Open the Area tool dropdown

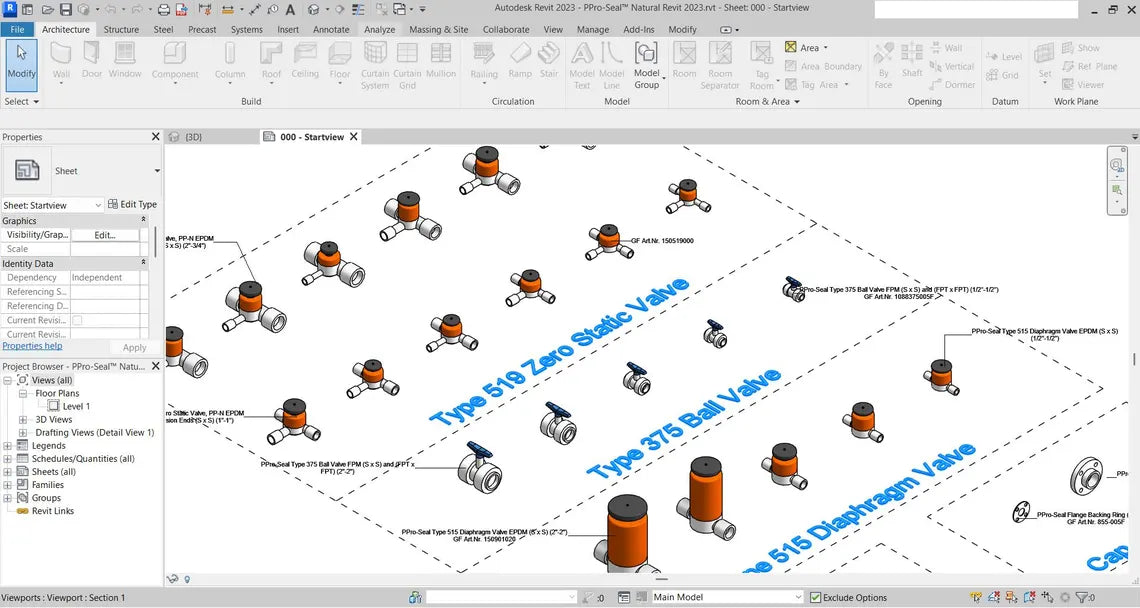pyautogui.click(x=825, y=48)
